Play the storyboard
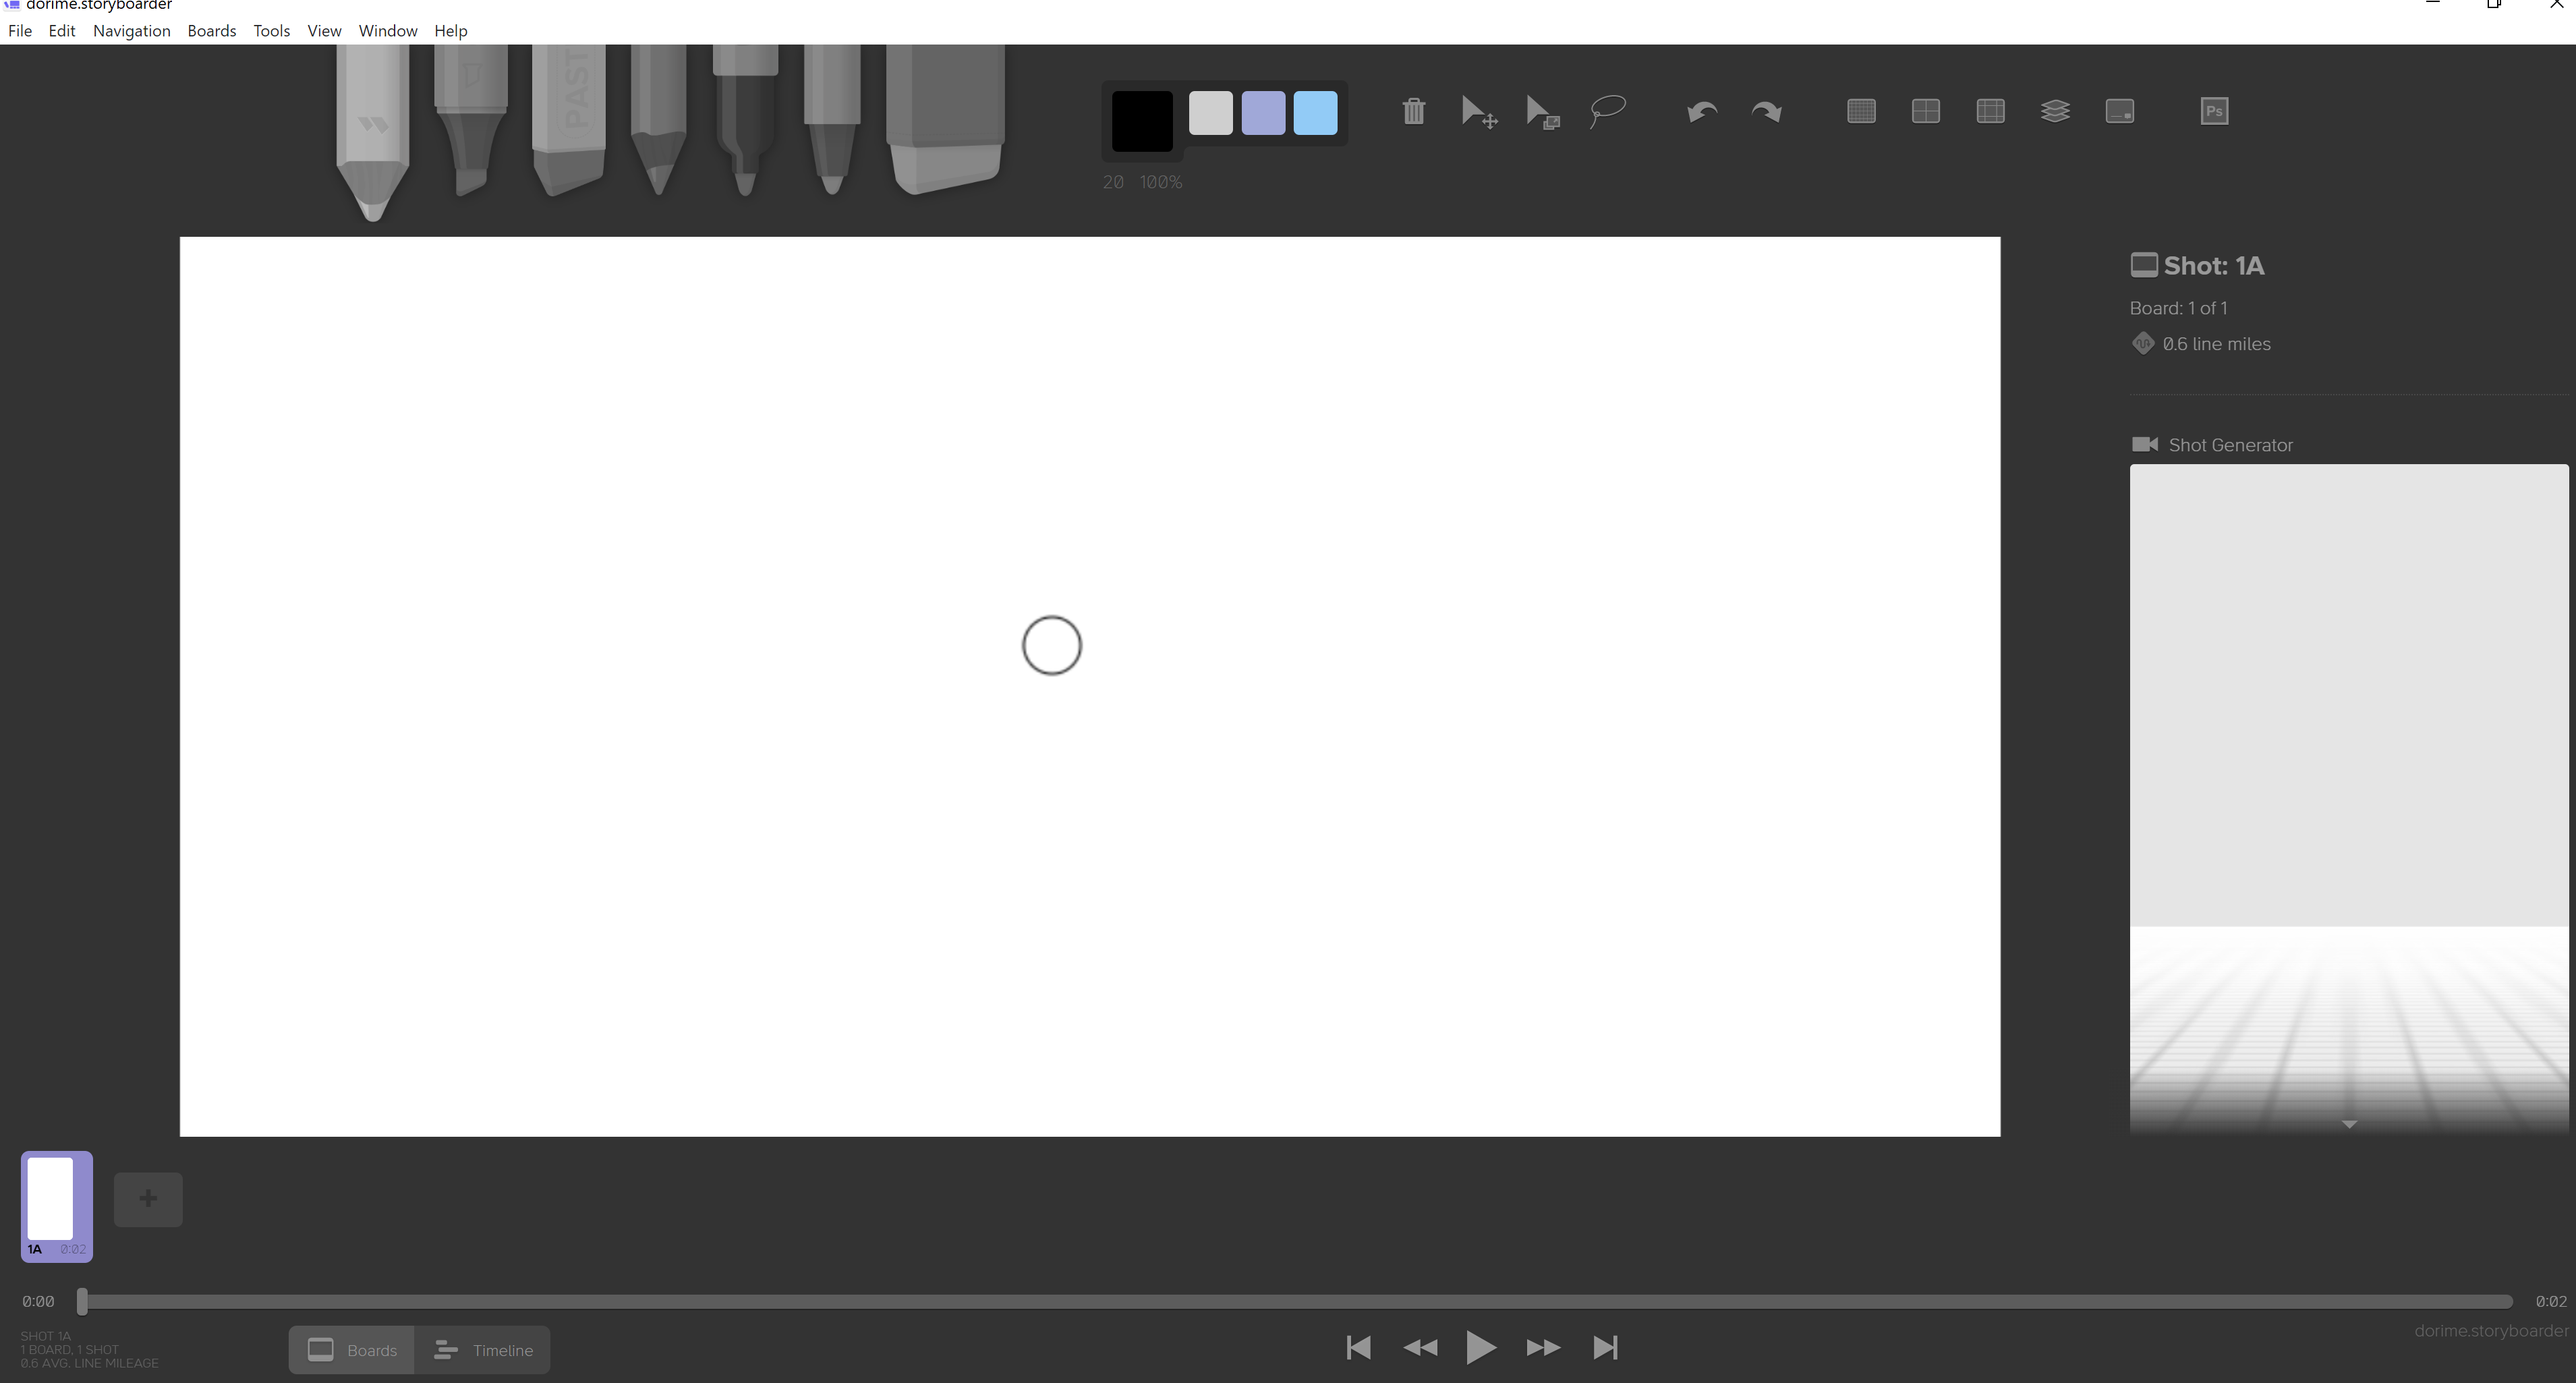This screenshot has height=1383, width=2576. pos(1481,1347)
